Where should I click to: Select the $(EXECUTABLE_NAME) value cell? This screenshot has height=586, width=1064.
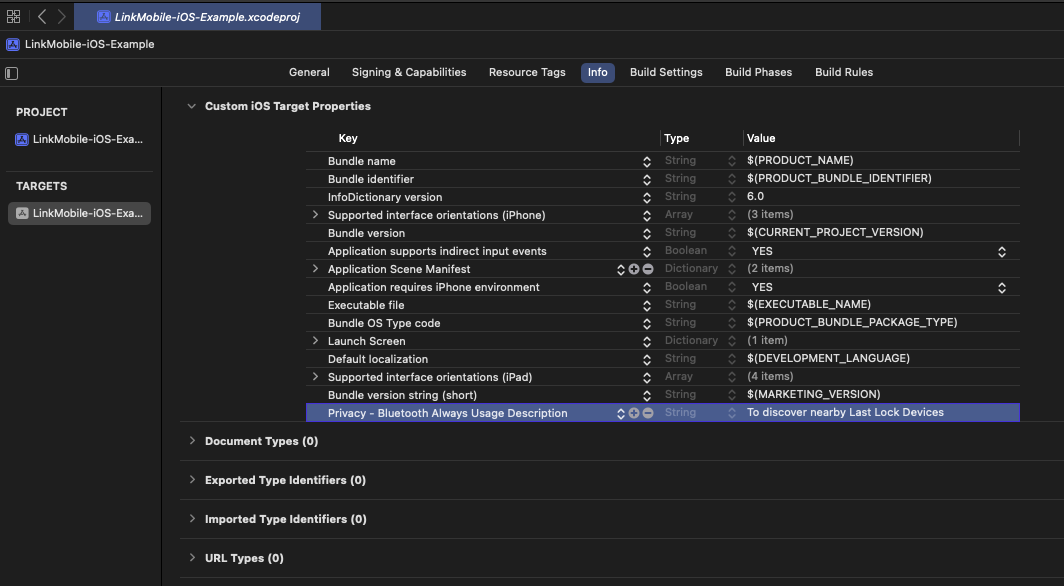[x=808, y=305]
